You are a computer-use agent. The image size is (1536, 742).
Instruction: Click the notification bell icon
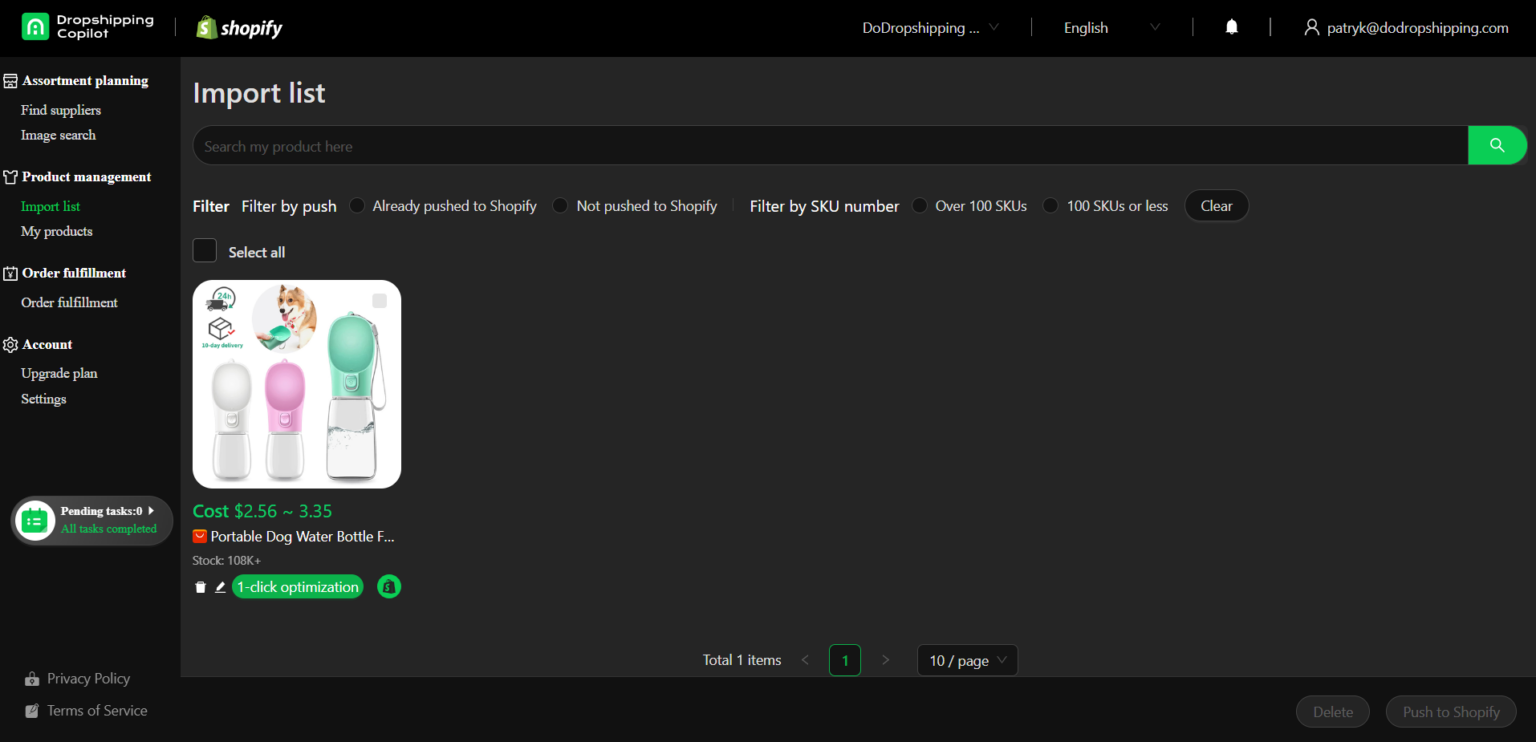(1231, 27)
